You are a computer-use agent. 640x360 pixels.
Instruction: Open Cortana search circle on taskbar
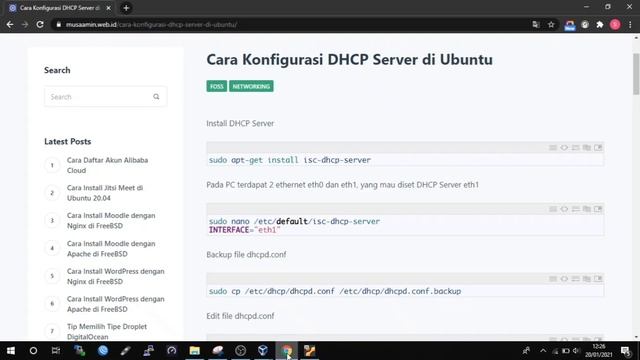tap(33, 351)
